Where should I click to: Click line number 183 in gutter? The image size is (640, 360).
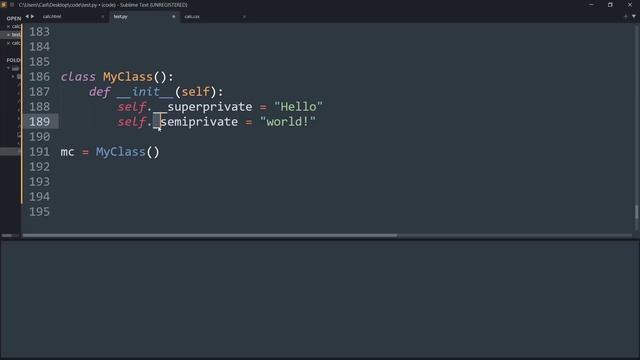39,32
